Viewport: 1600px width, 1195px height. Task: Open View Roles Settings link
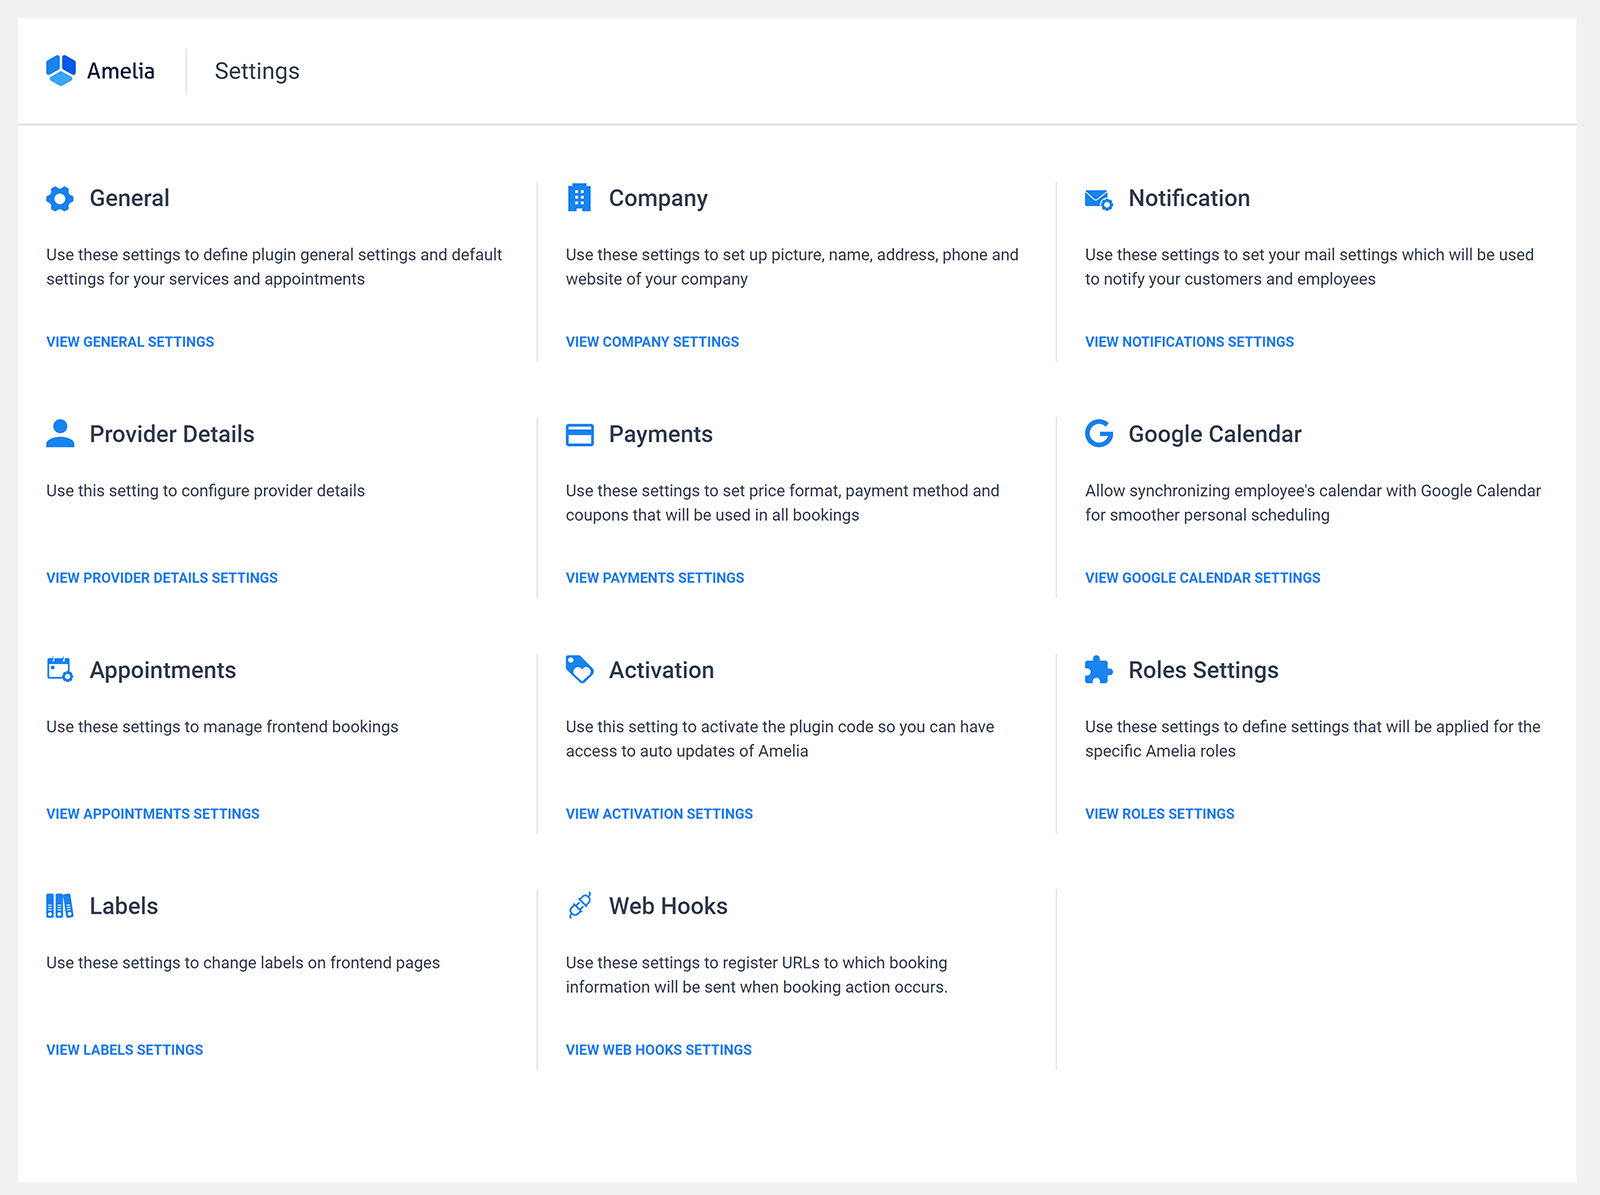pyautogui.click(x=1159, y=814)
